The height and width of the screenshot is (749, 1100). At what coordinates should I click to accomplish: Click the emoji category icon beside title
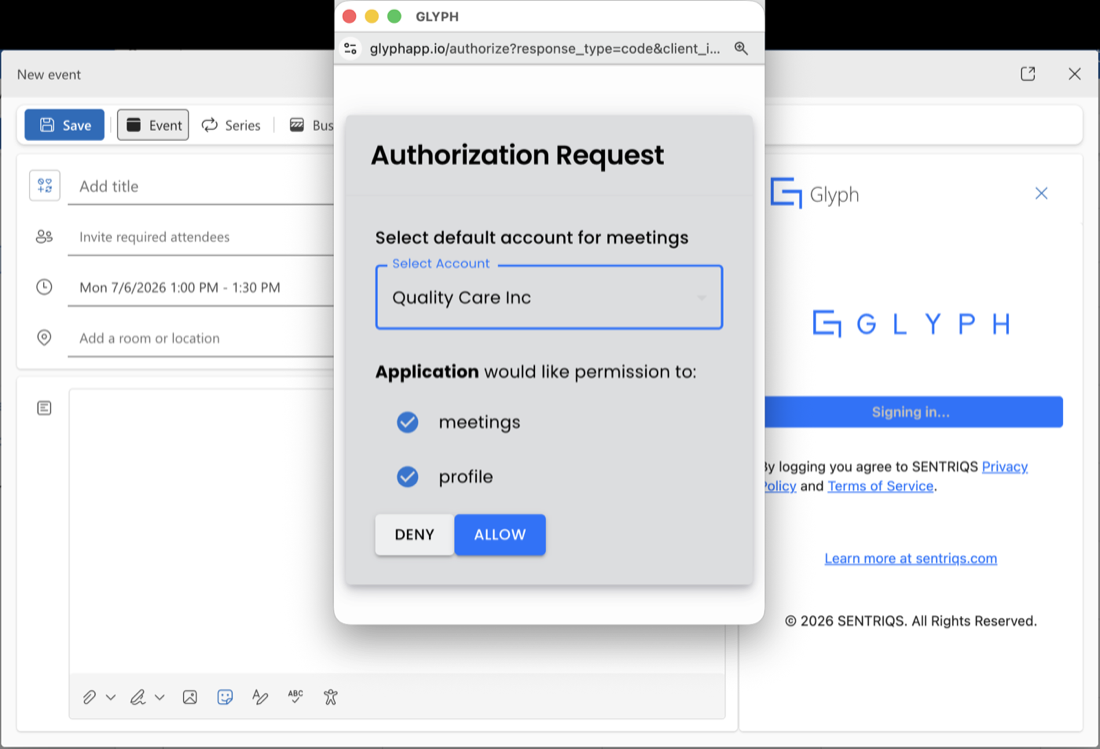[45, 186]
